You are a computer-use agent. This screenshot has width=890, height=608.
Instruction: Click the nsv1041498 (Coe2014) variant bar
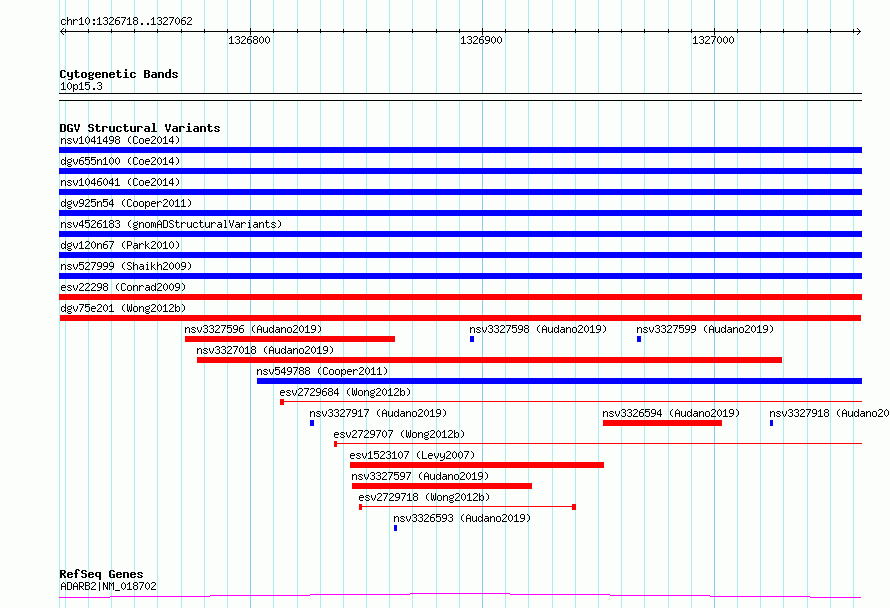(460, 150)
